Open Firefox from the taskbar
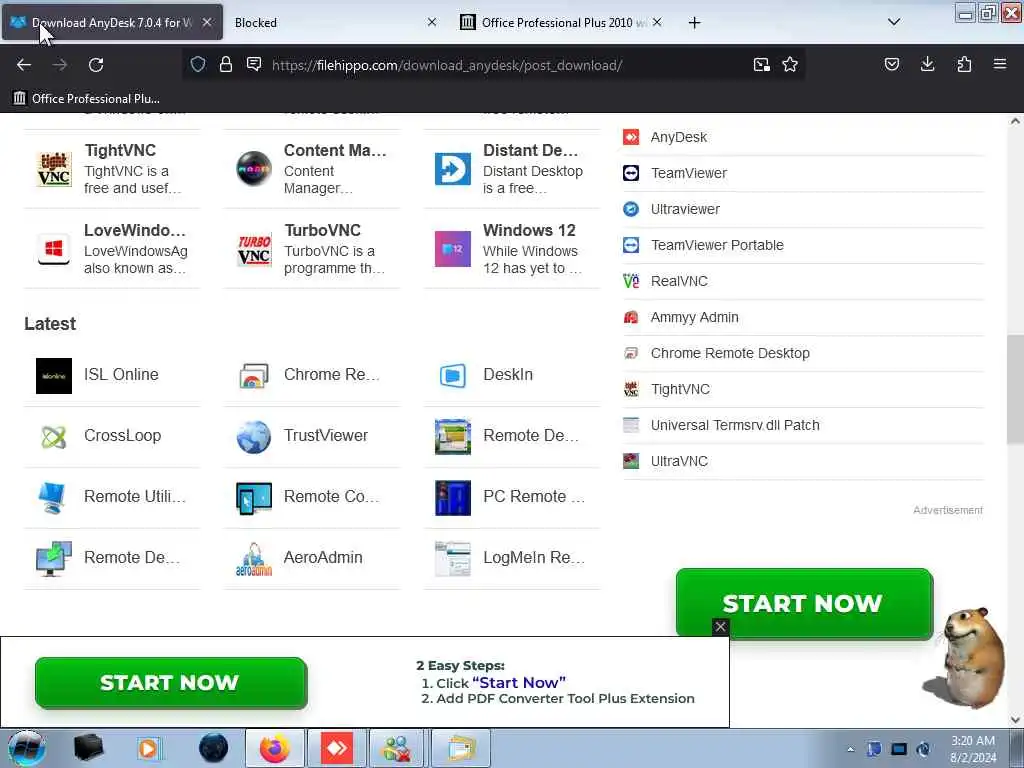The width and height of the screenshot is (1024, 768). [275, 748]
